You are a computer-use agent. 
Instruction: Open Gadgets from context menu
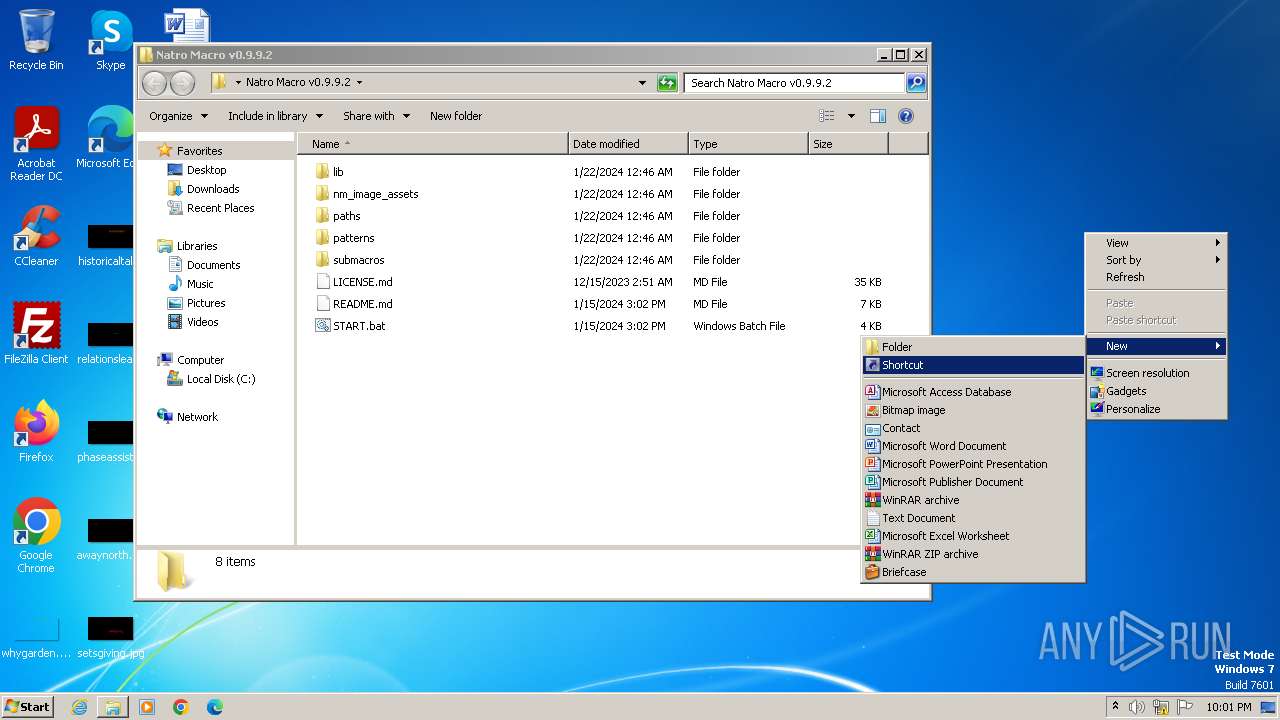tap(1156, 391)
